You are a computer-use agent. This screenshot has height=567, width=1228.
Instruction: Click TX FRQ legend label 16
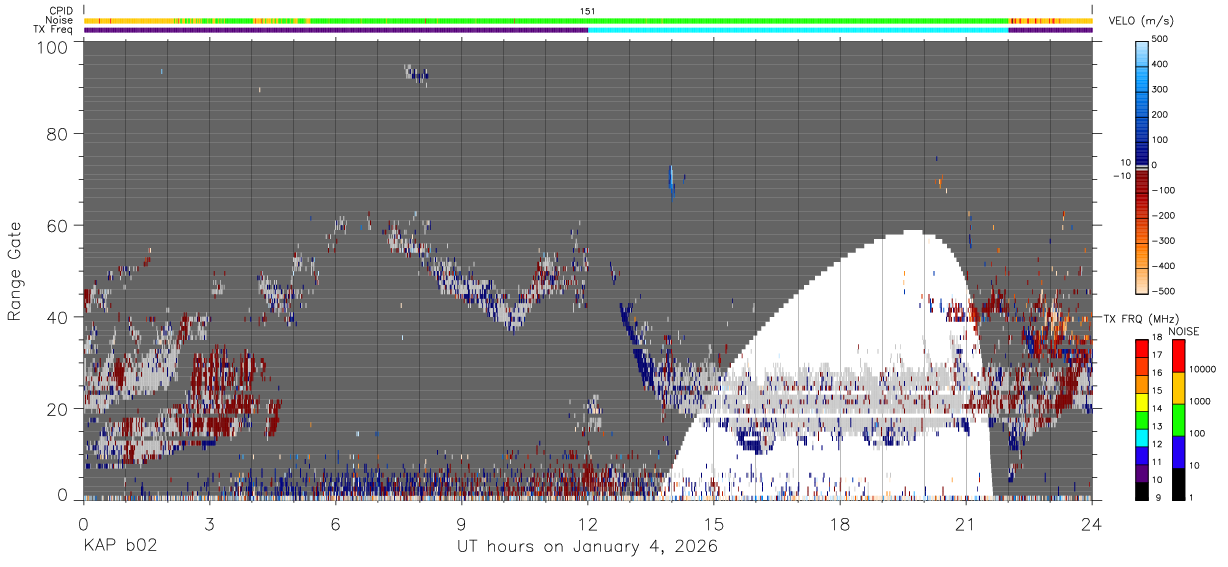pyautogui.click(x=1156, y=373)
